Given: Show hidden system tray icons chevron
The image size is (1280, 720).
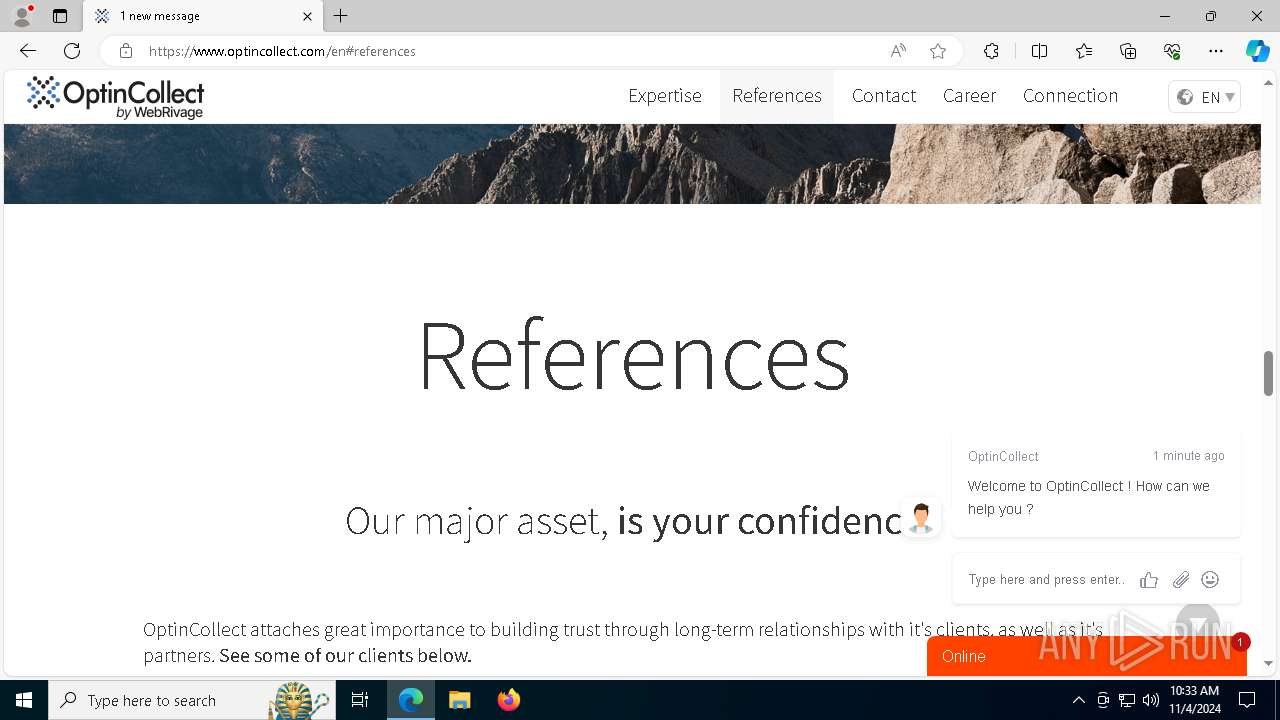Looking at the screenshot, I should pos(1078,700).
